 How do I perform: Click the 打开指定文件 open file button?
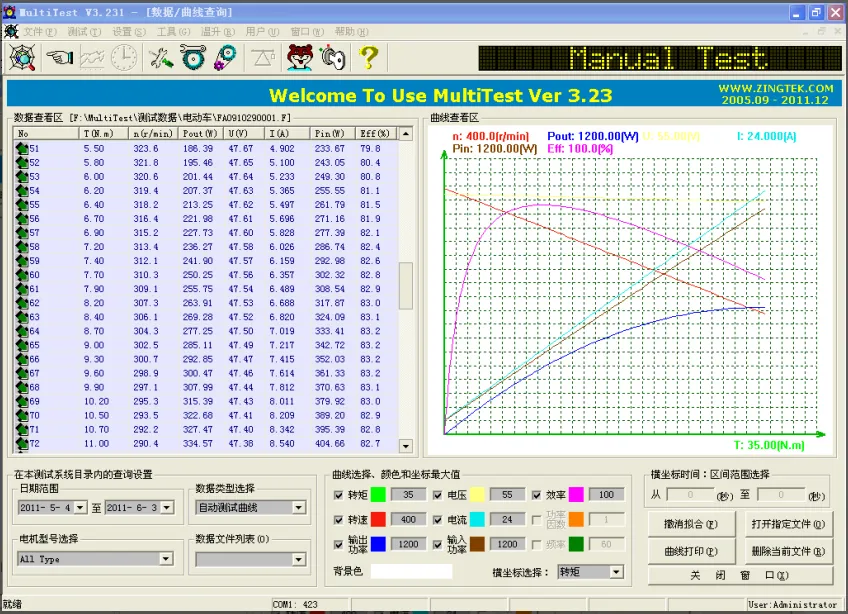(789, 524)
